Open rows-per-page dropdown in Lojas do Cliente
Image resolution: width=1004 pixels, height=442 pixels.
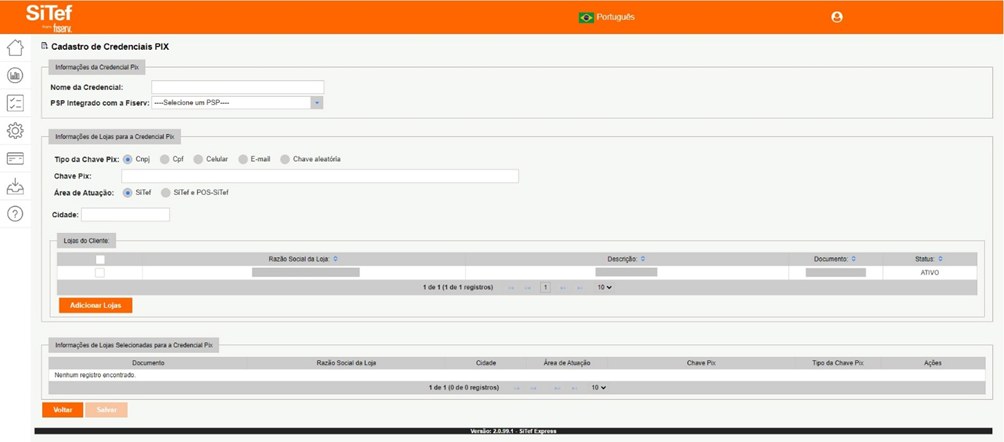[x=604, y=287]
